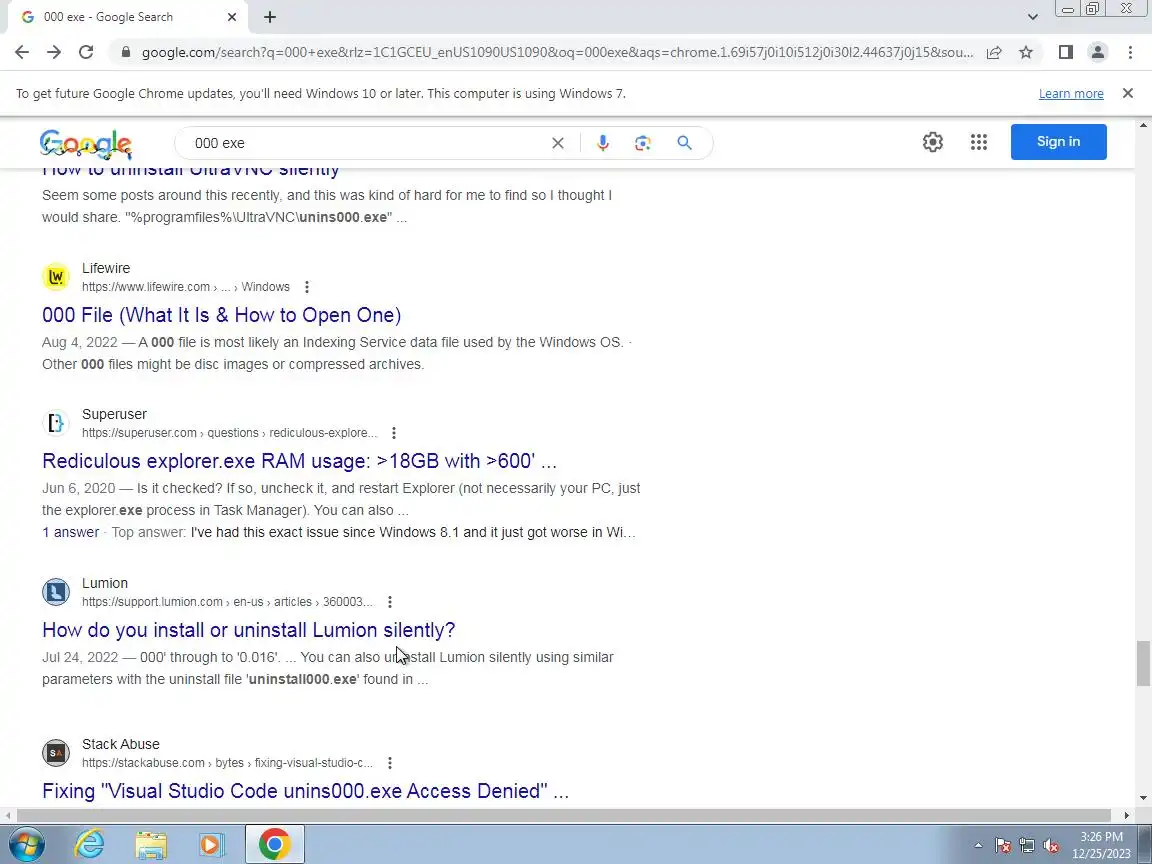This screenshot has width=1152, height=864.
Task: Dismiss the Chrome updates notification bar
Action: [x=1128, y=93]
